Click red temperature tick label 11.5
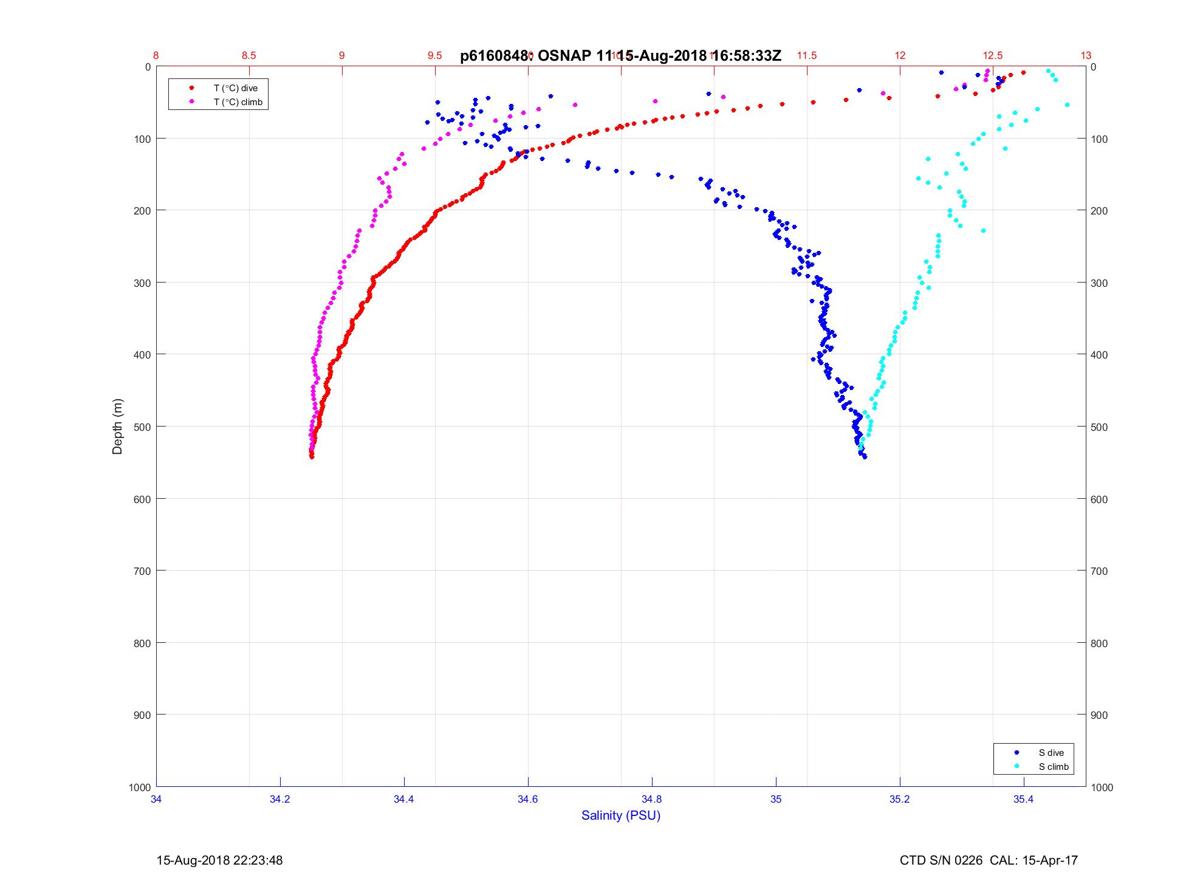Image resolution: width=1200 pixels, height=885 pixels. [x=807, y=56]
